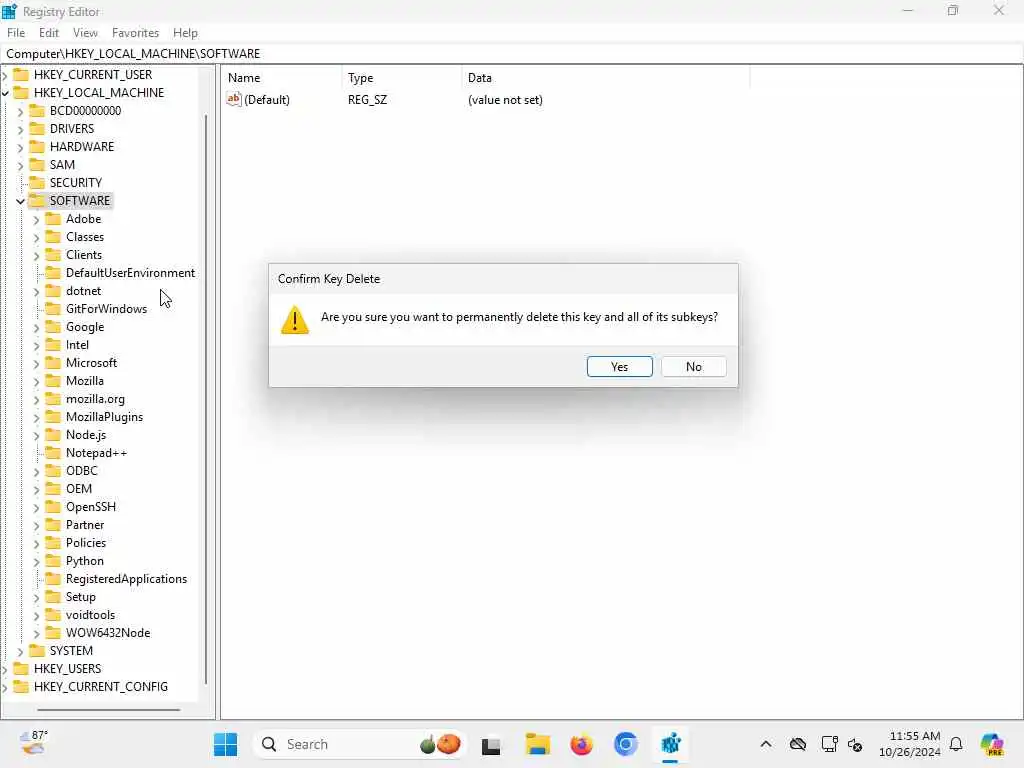Open the Favorites menu
Viewport: 1024px width, 768px height.
click(x=135, y=33)
